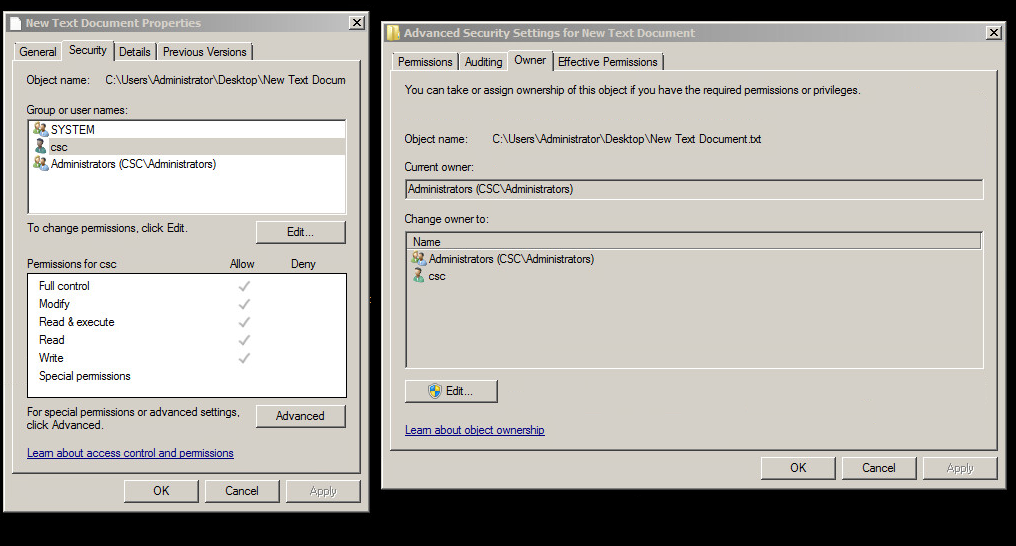Select Administrators (CSC\Administrators) in Change owner list
Image resolution: width=1016 pixels, height=546 pixels.
click(694, 258)
